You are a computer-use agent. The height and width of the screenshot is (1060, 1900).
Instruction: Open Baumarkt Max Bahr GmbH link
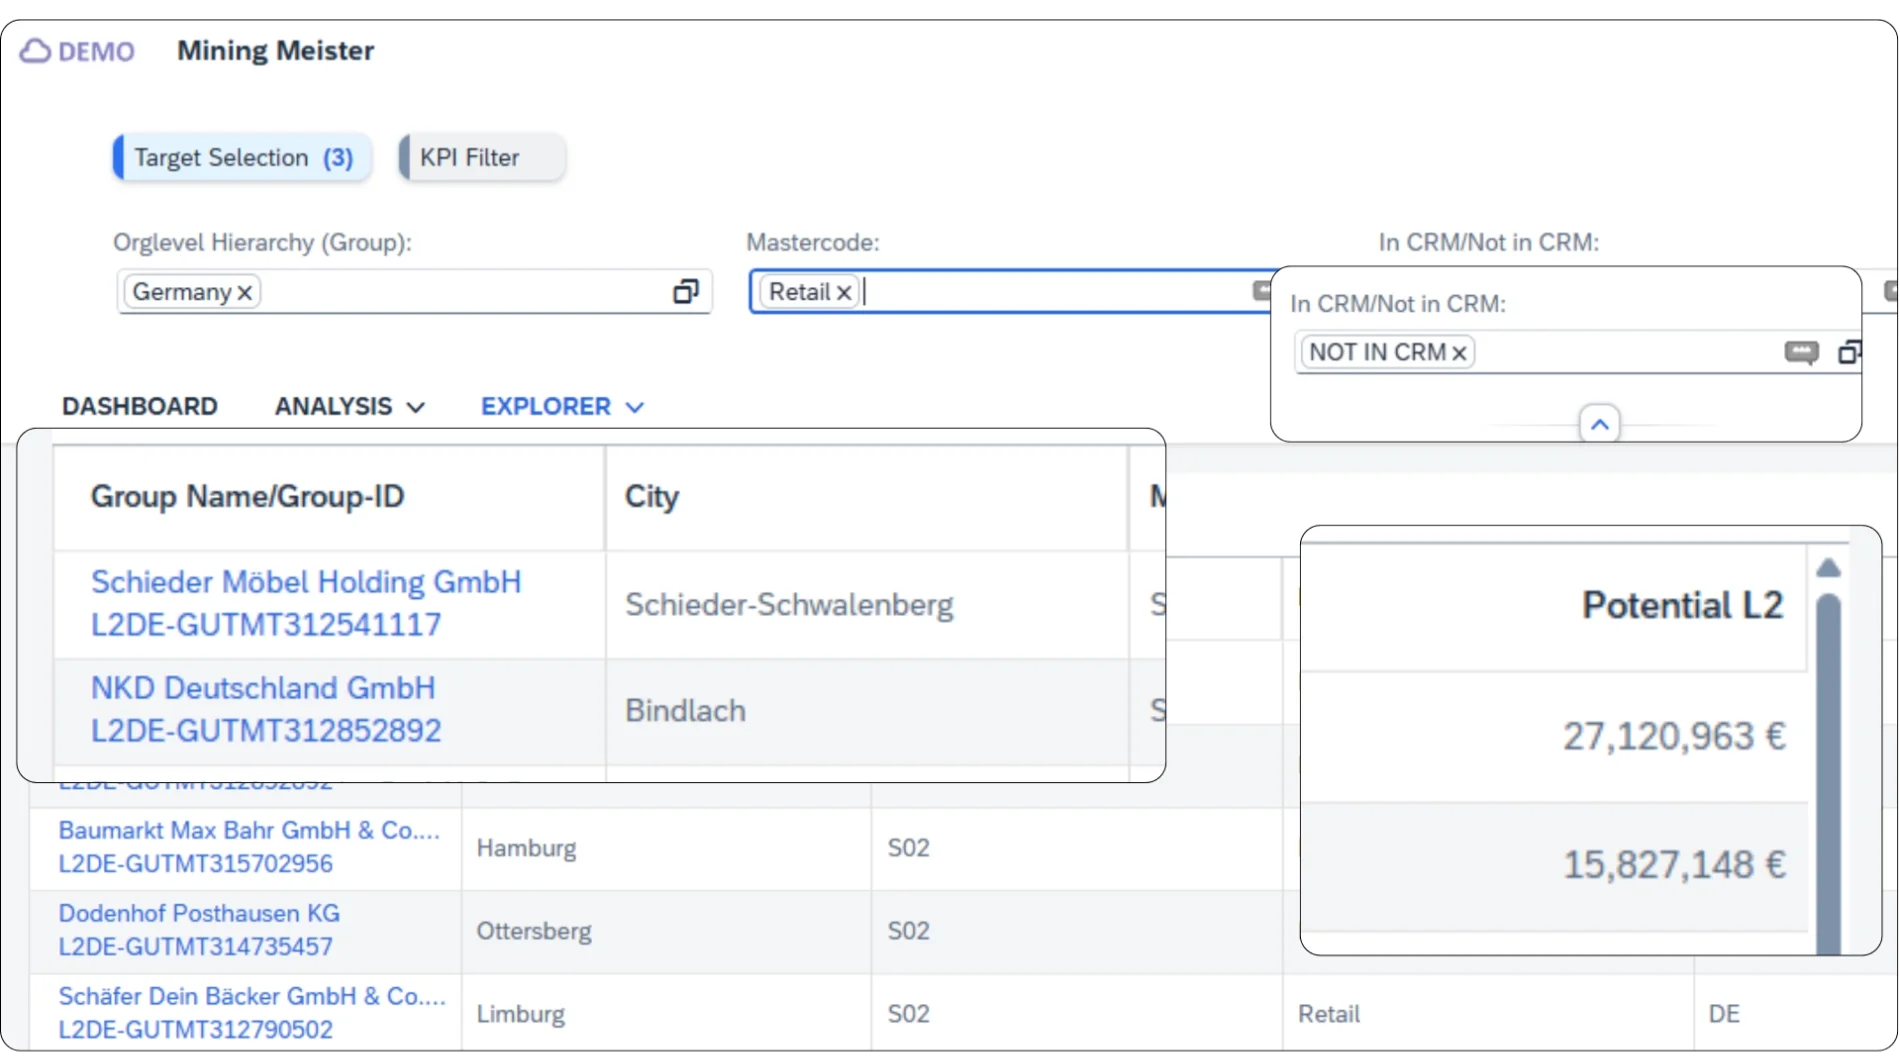(248, 830)
